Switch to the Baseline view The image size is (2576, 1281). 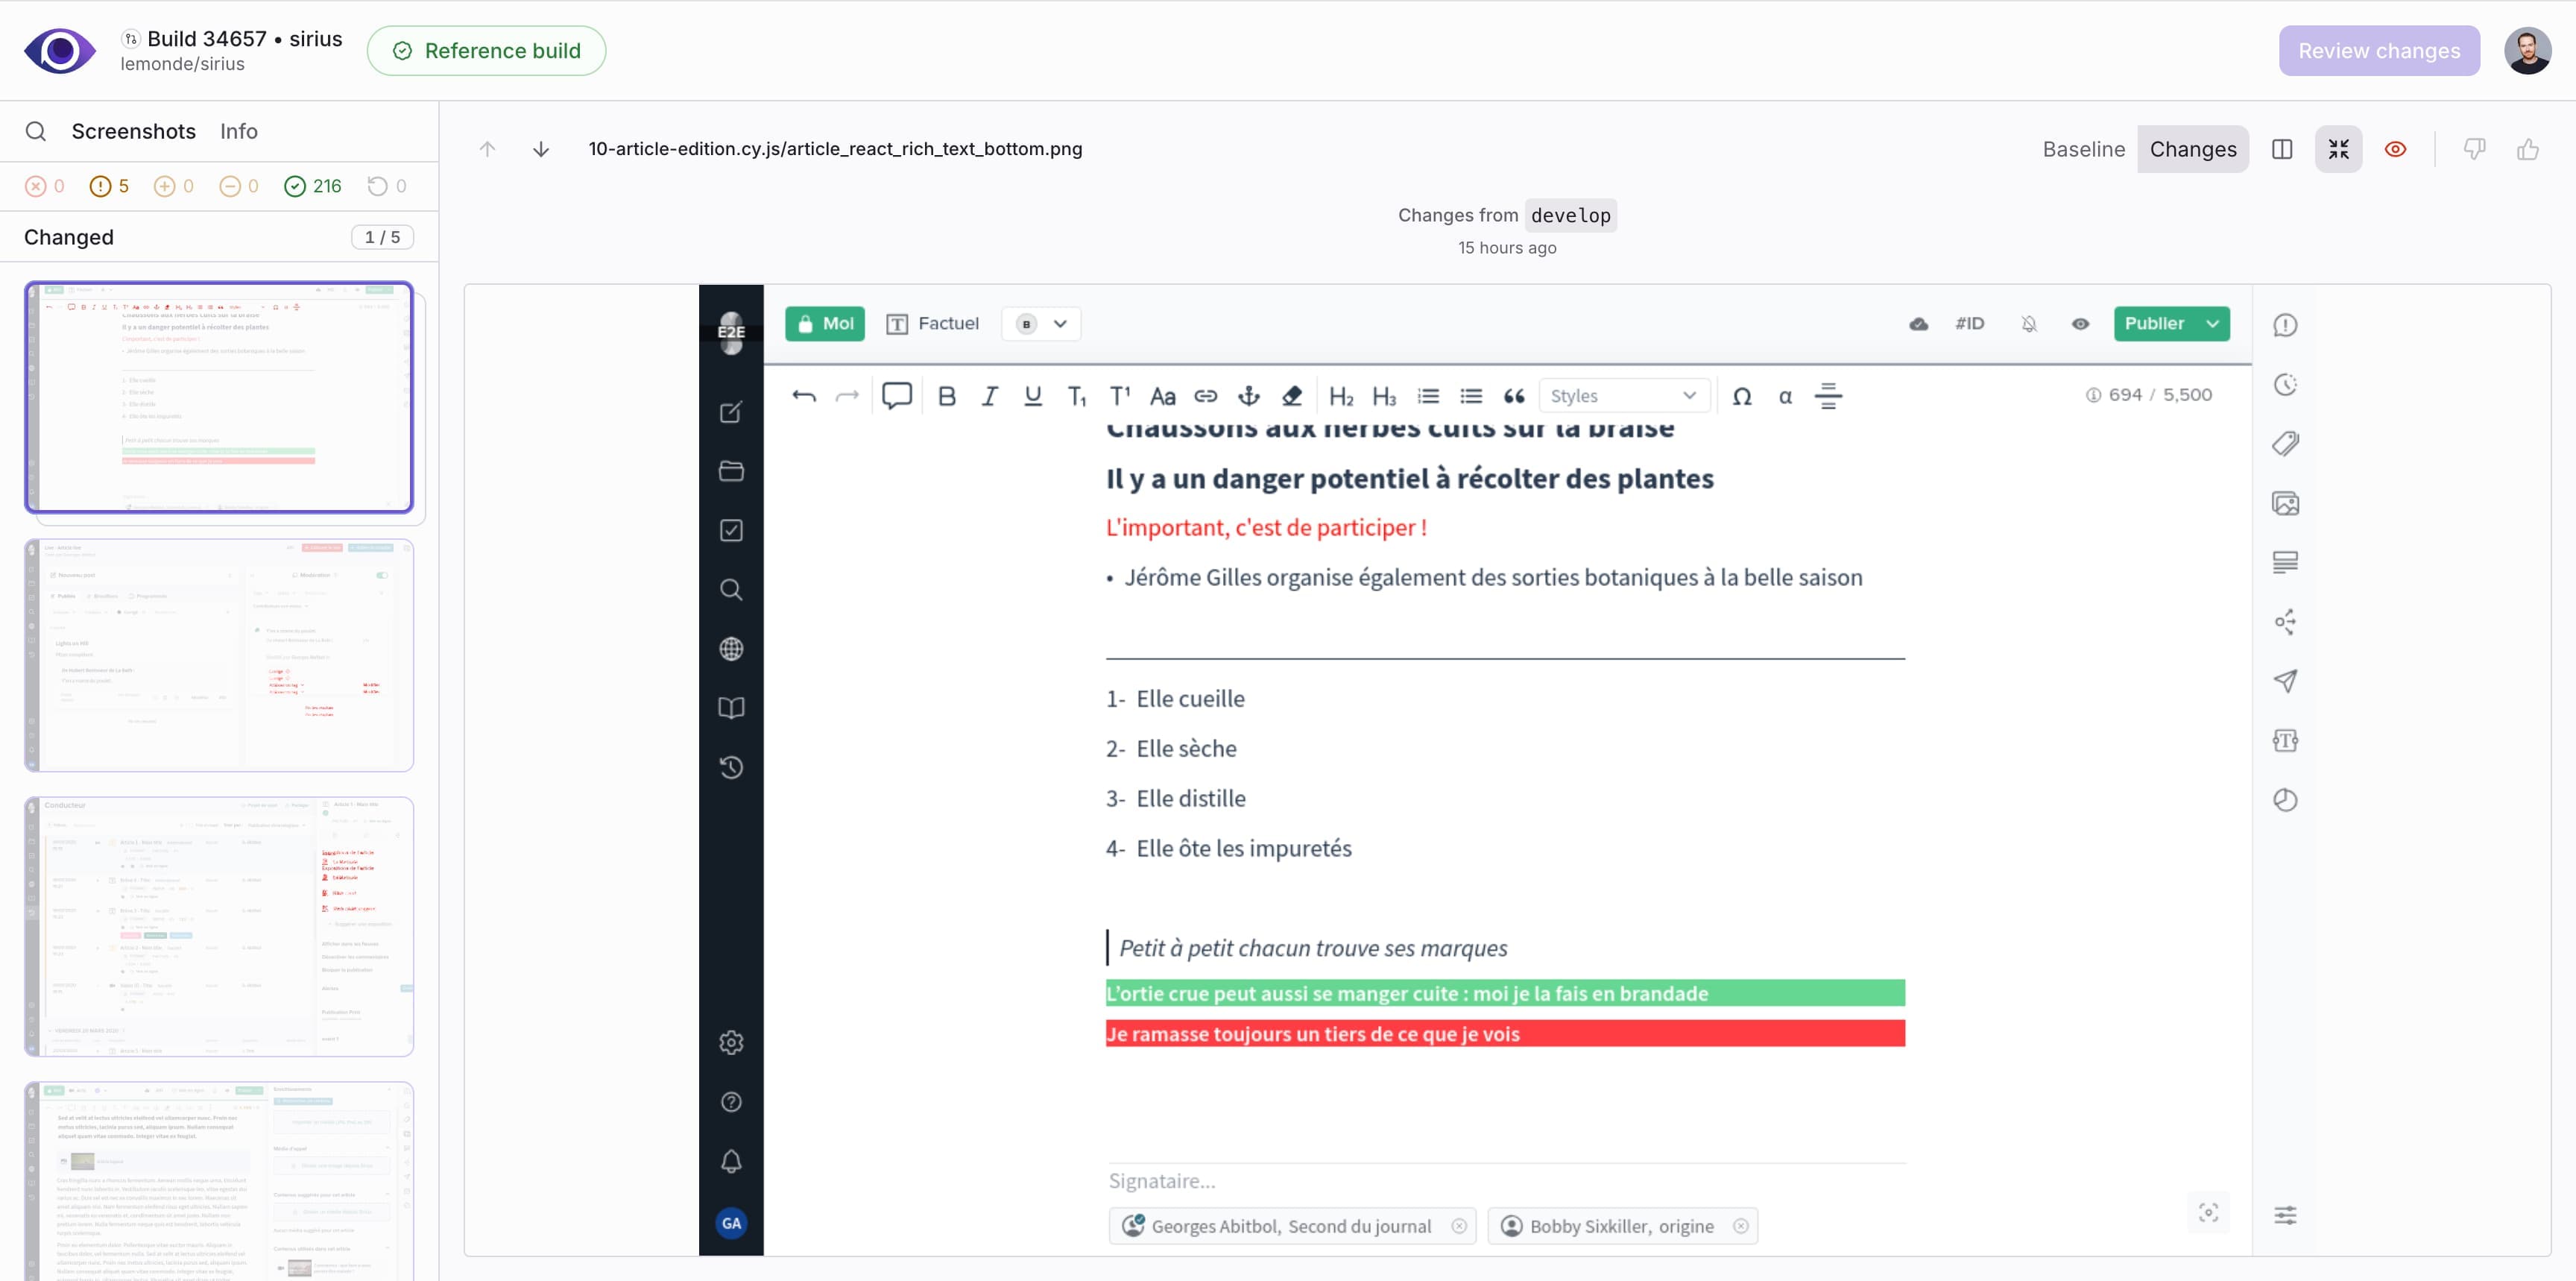click(2083, 149)
